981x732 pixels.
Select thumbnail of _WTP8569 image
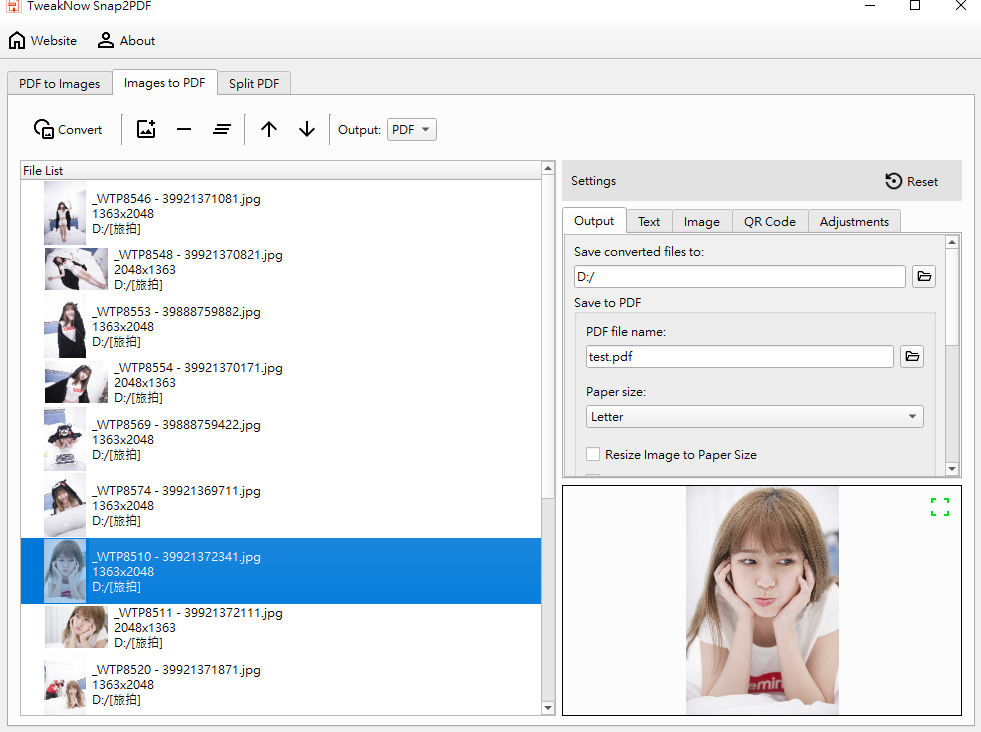(64, 439)
